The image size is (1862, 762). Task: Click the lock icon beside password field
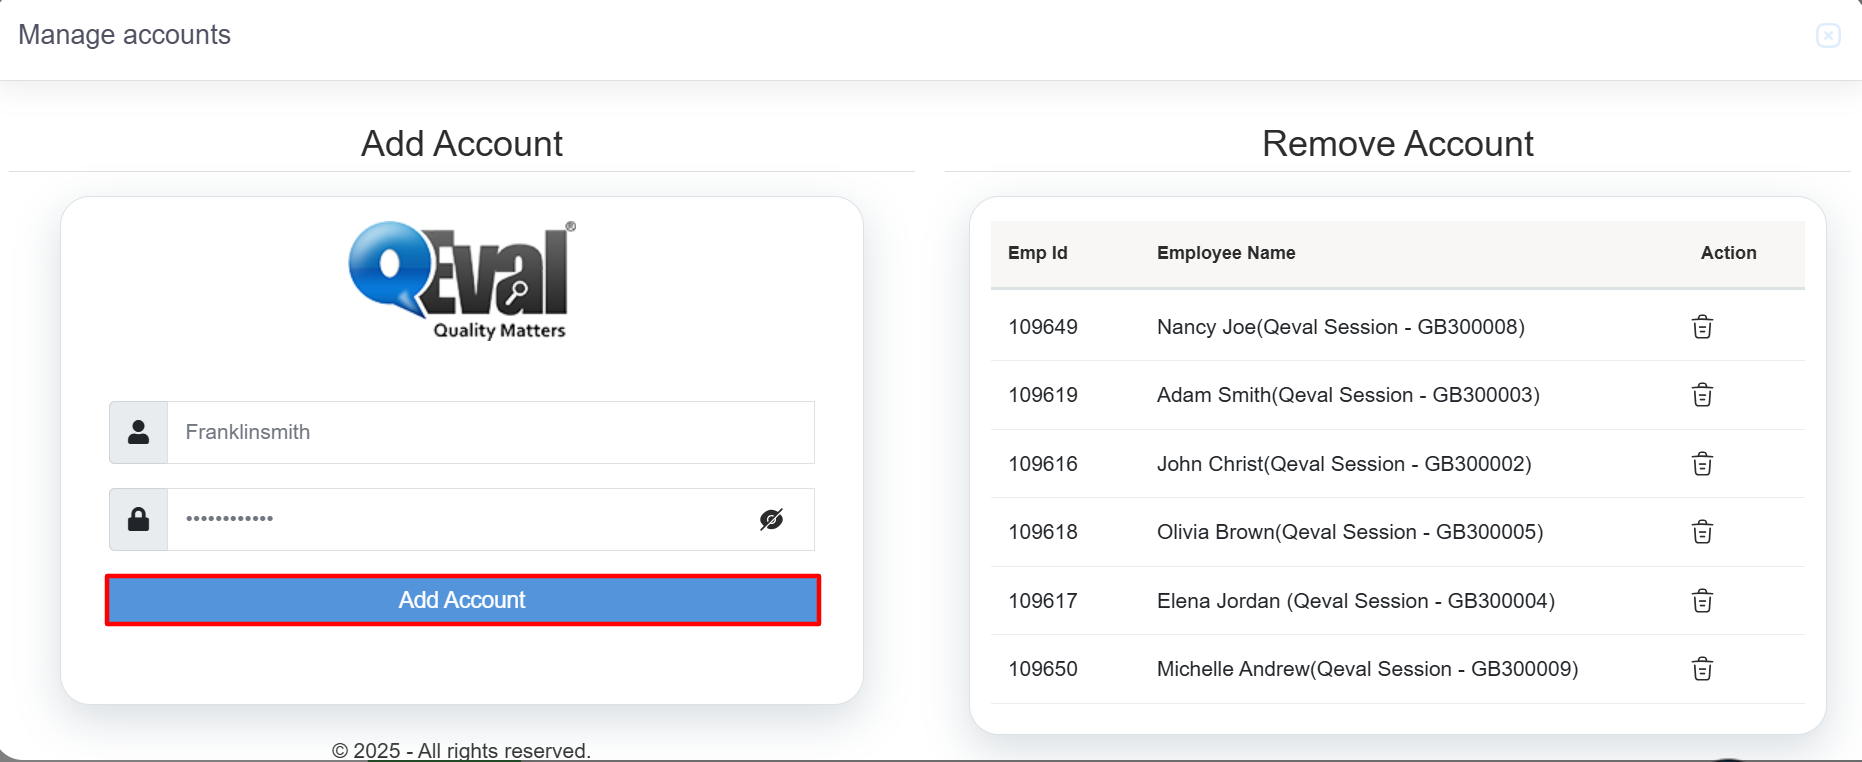pos(139,519)
